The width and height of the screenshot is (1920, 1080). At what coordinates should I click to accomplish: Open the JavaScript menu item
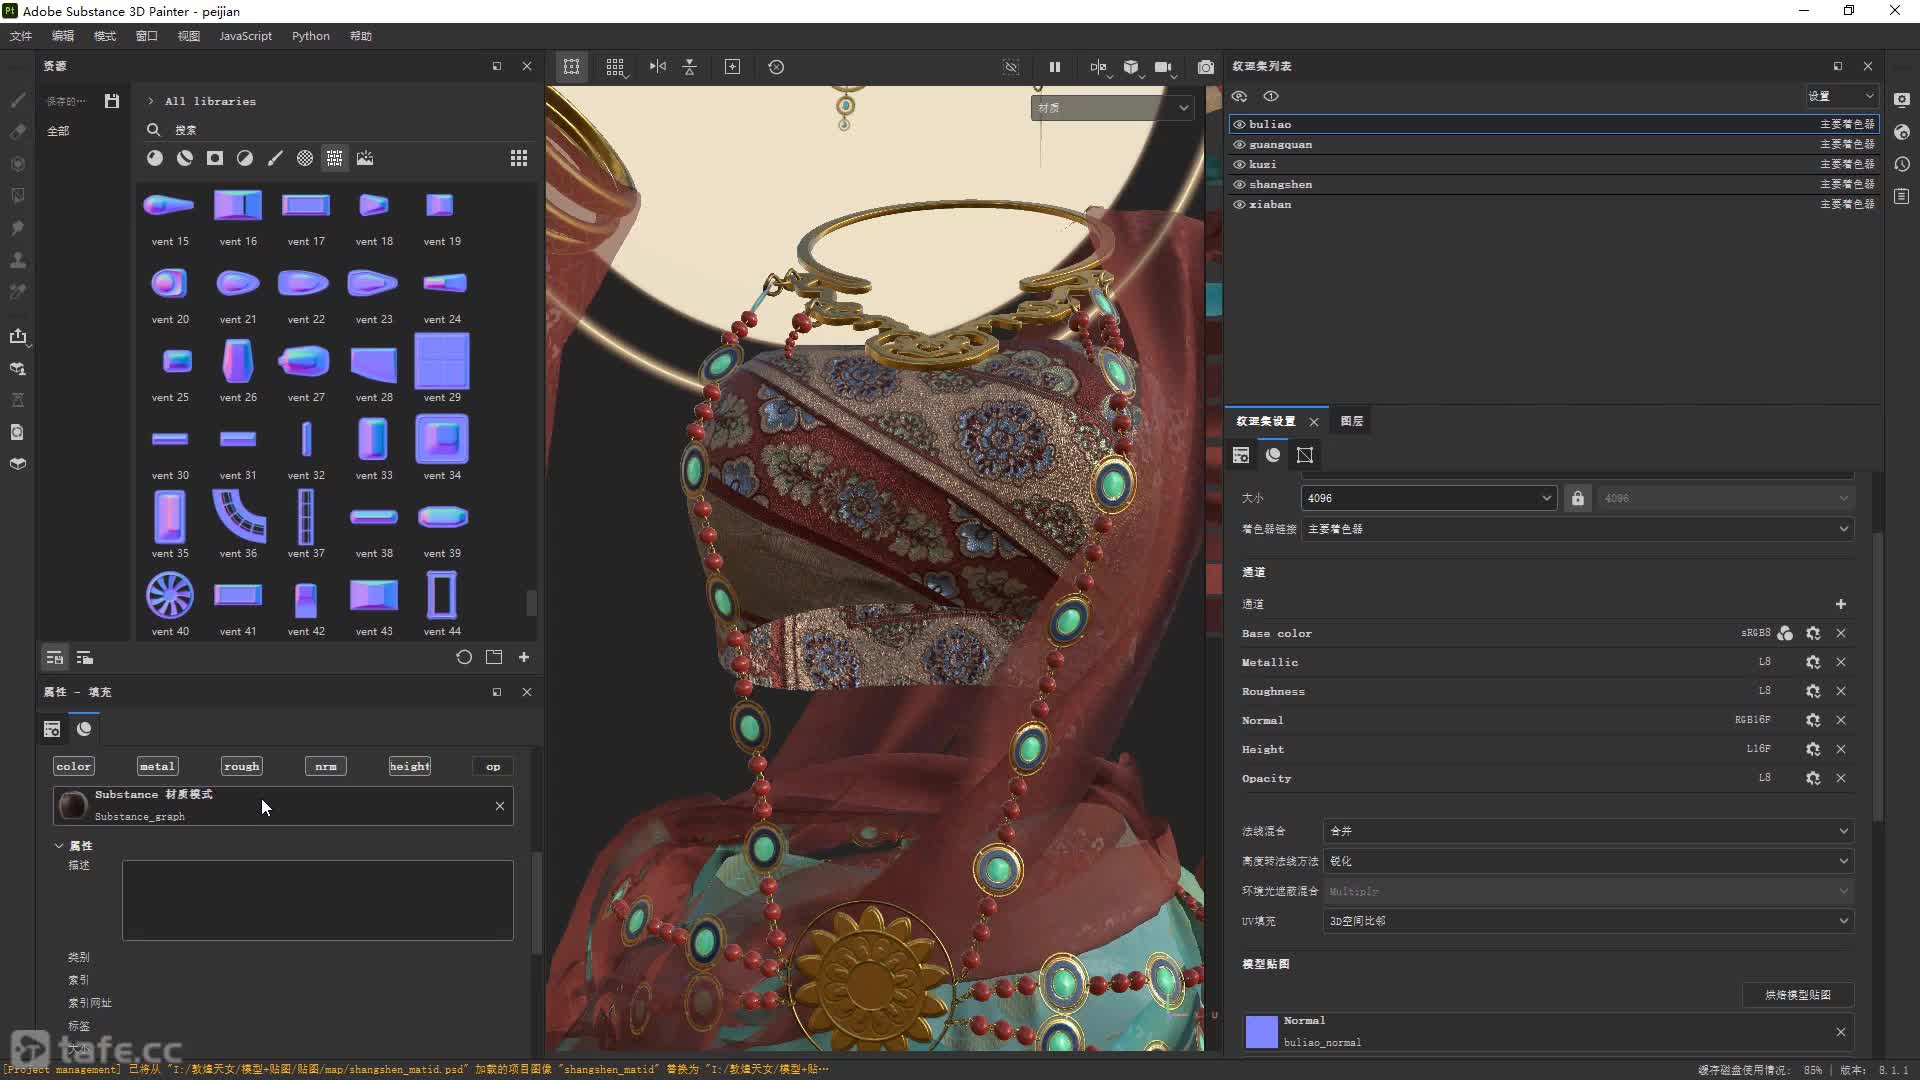tap(245, 36)
